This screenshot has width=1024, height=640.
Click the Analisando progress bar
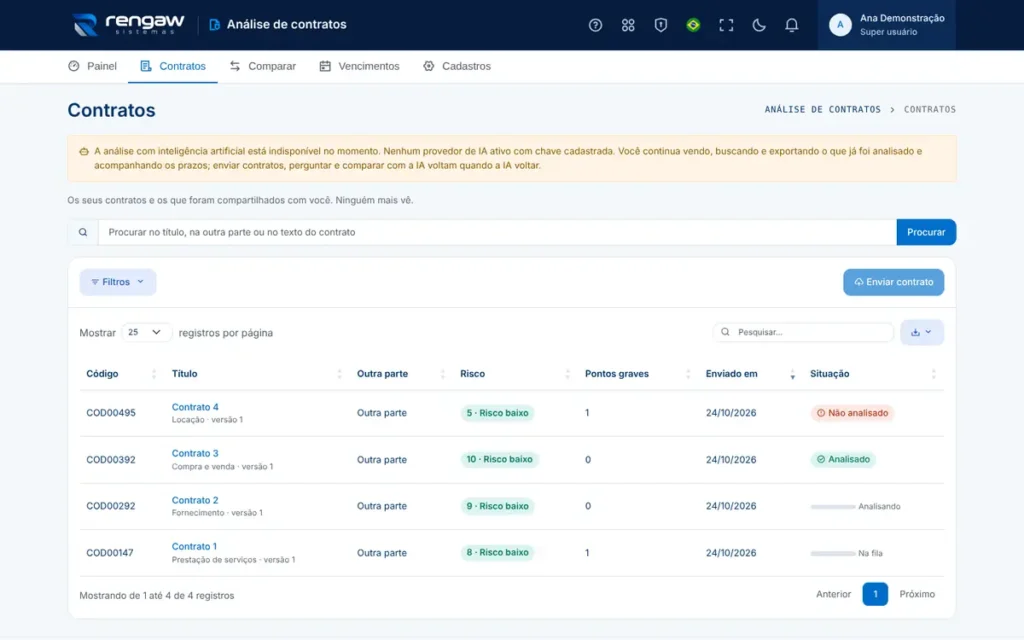point(833,507)
